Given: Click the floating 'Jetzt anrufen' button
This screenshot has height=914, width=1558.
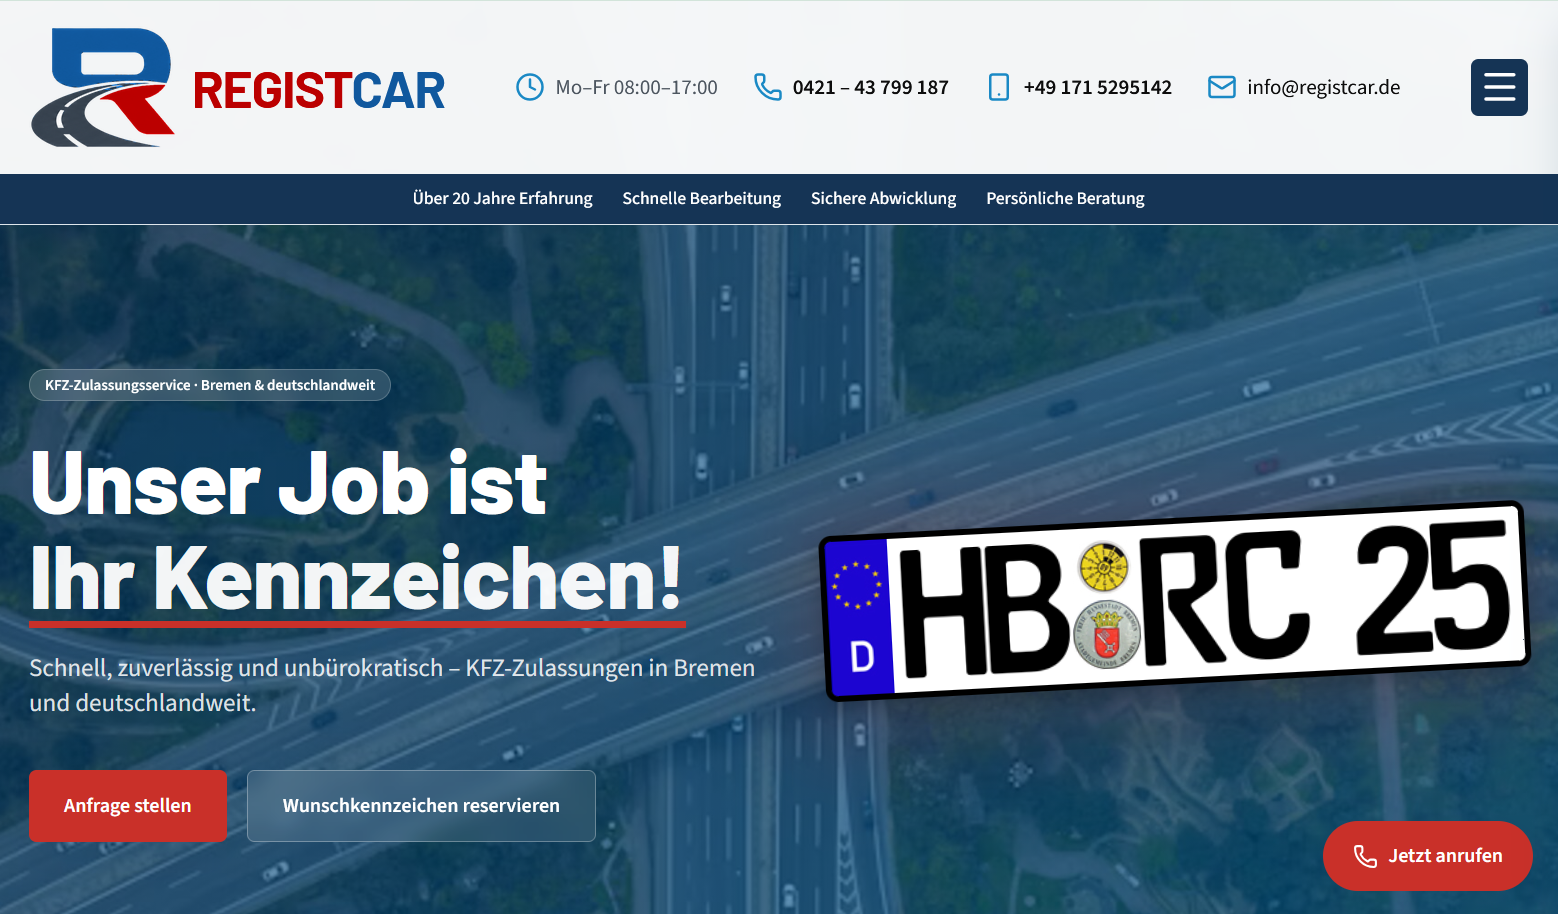Looking at the screenshot, I should tap(1427, 856).
